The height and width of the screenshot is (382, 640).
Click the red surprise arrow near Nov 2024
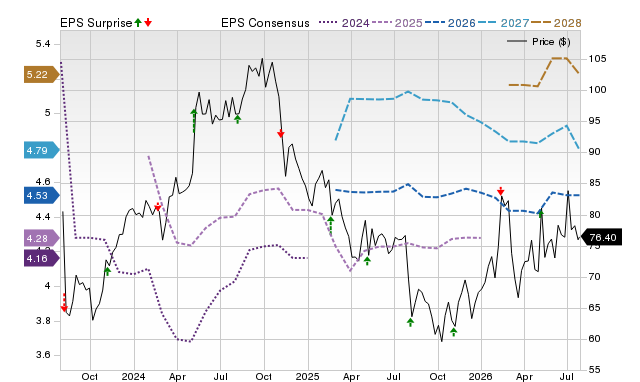coord(281,133)
